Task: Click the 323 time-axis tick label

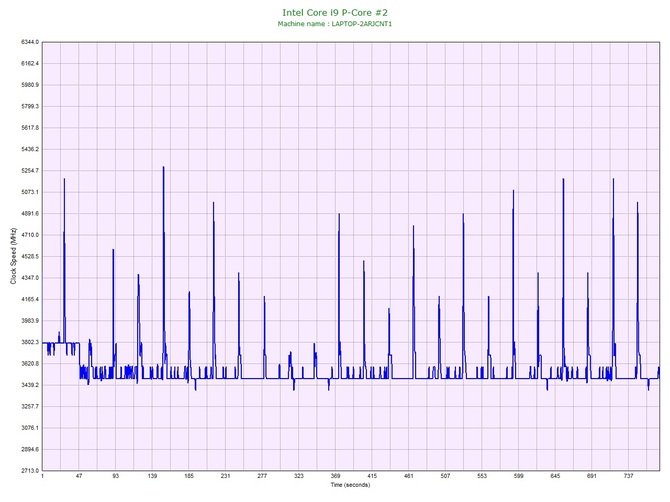Action: click(299, 476)
